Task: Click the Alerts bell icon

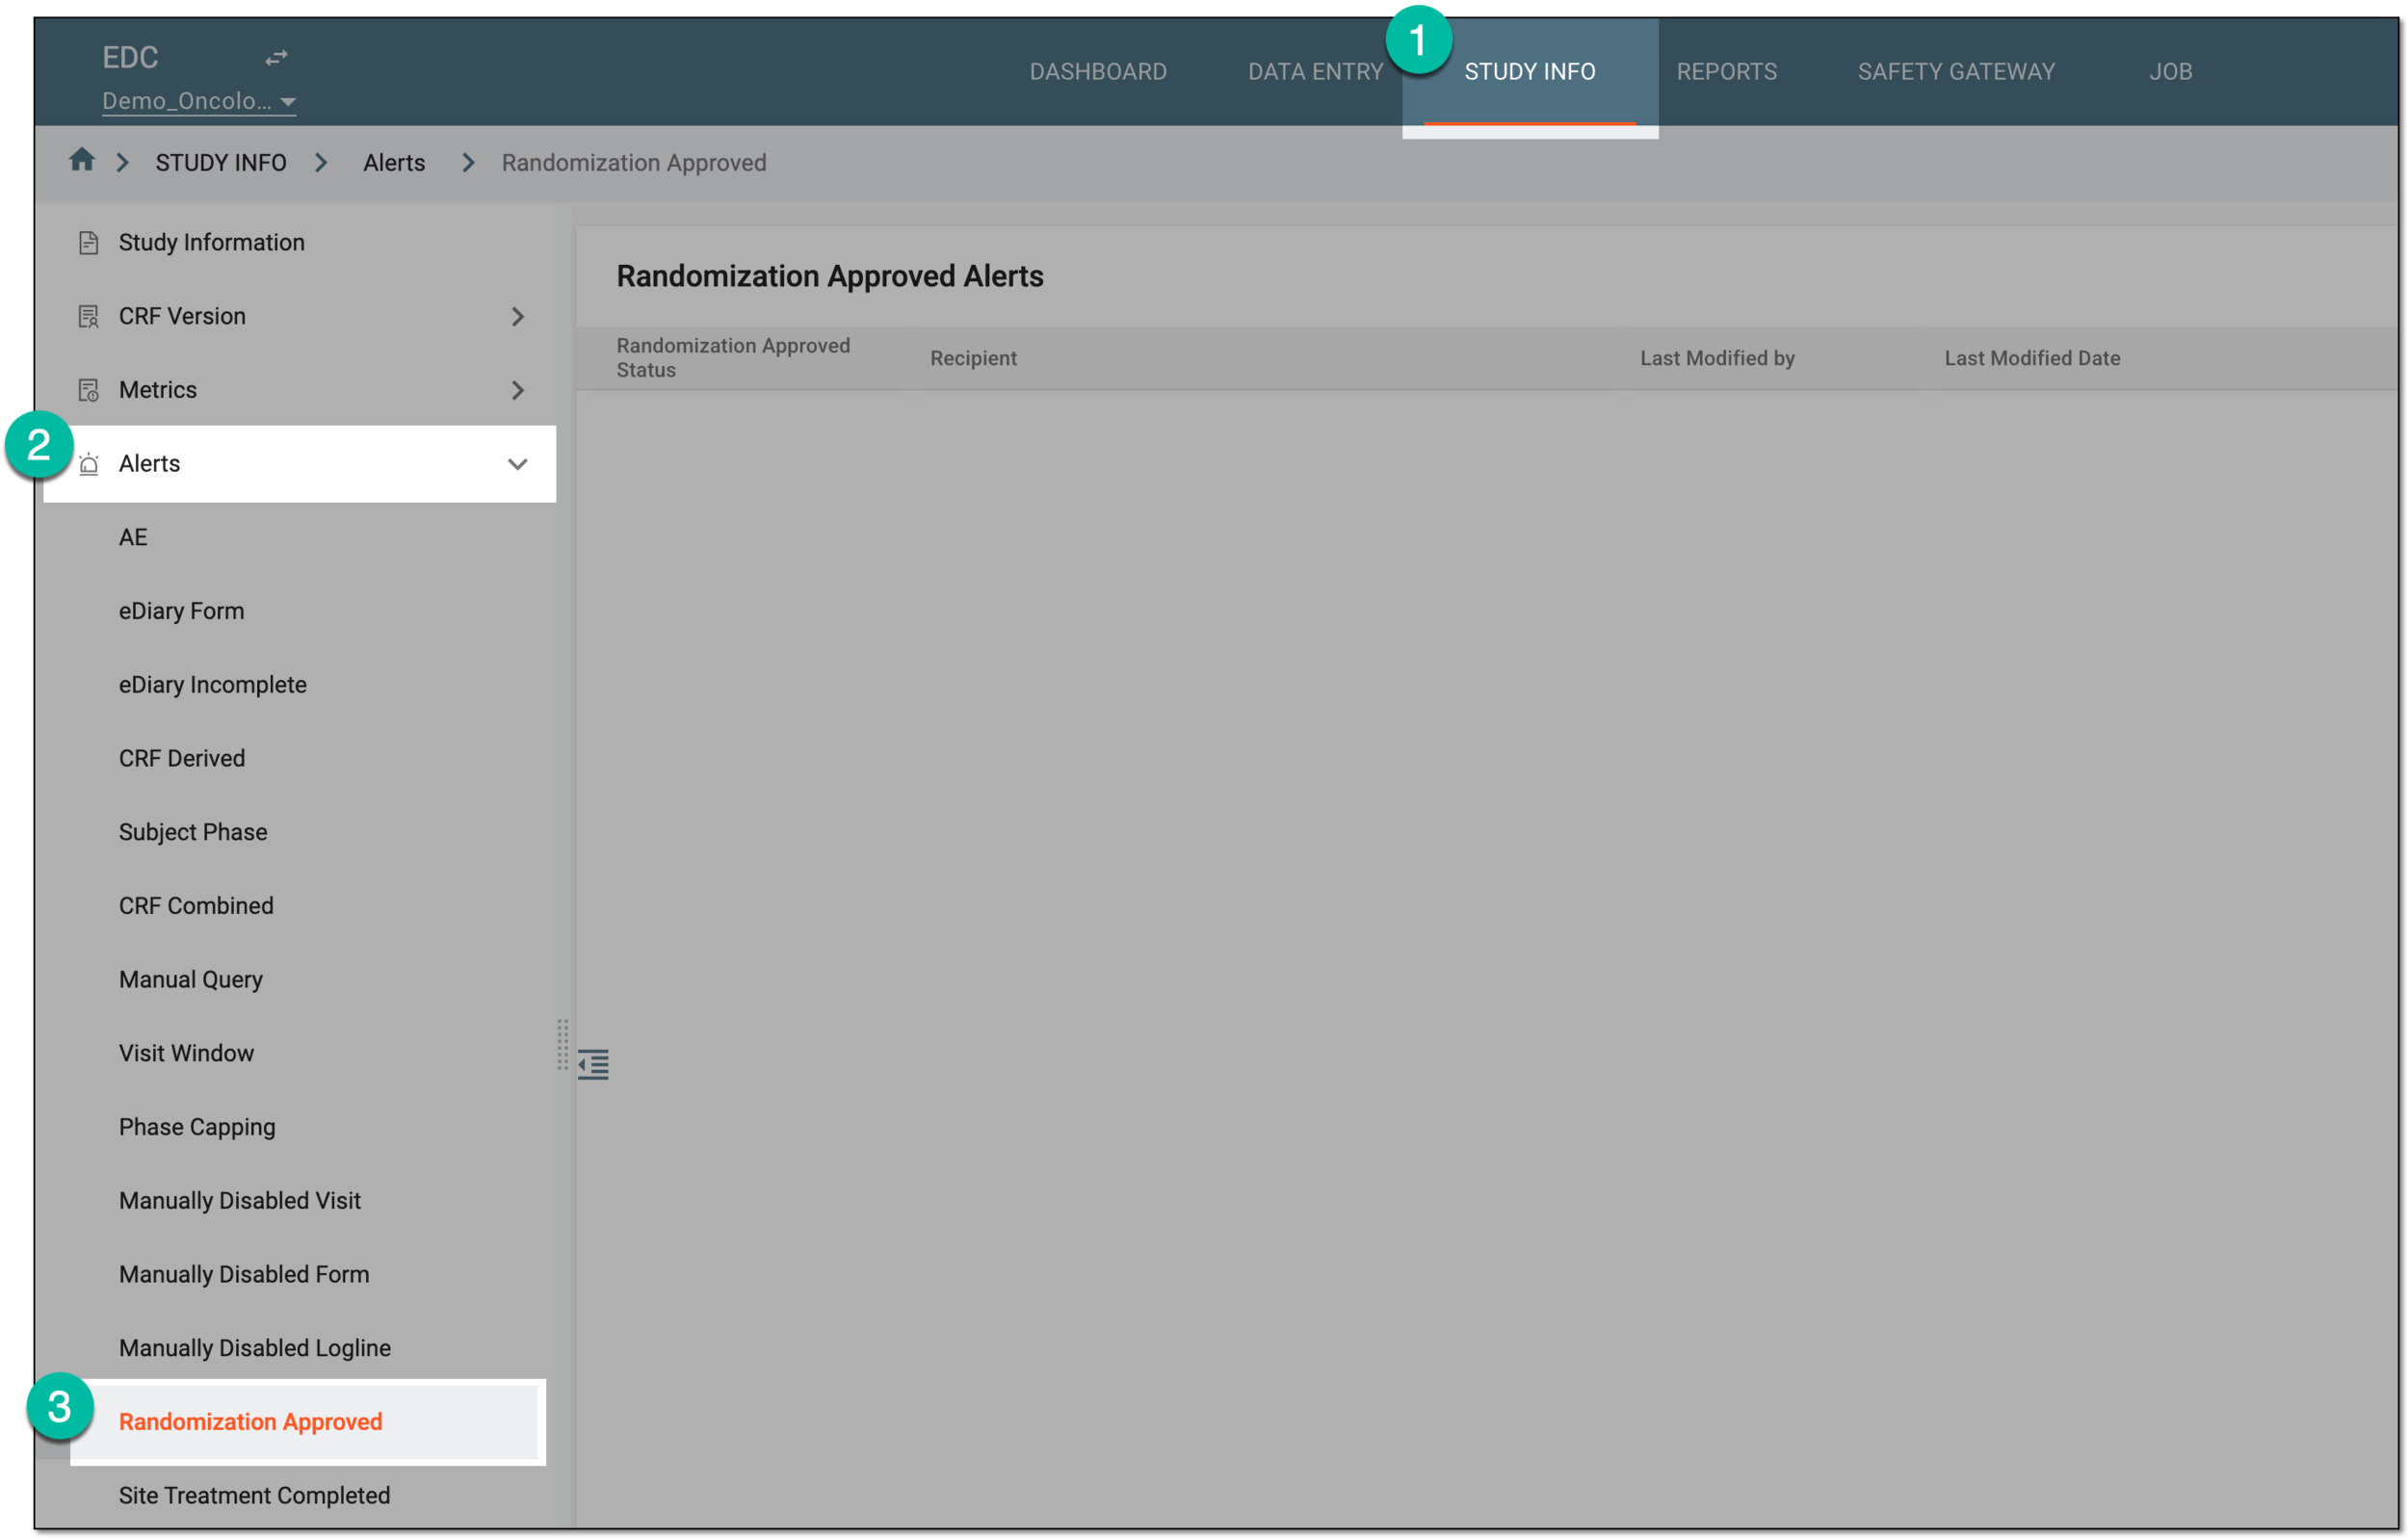Action: coord(88,464)
